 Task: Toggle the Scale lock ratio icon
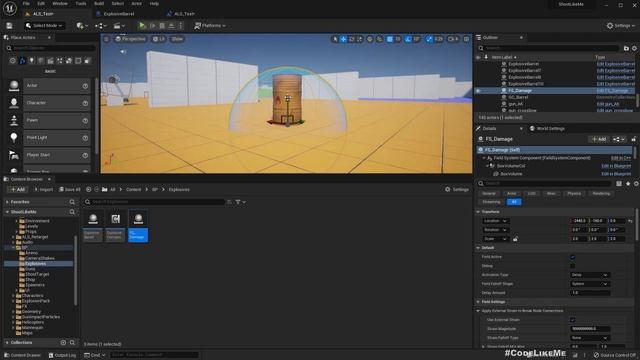(515, 239)
